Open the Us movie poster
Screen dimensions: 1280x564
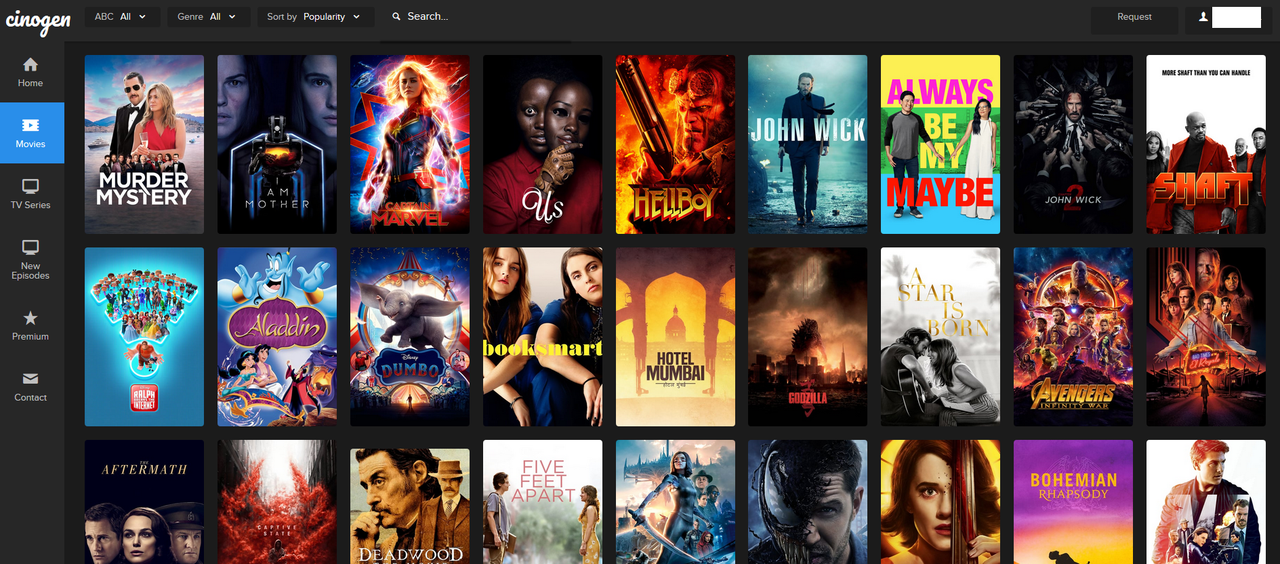[542, 144]
